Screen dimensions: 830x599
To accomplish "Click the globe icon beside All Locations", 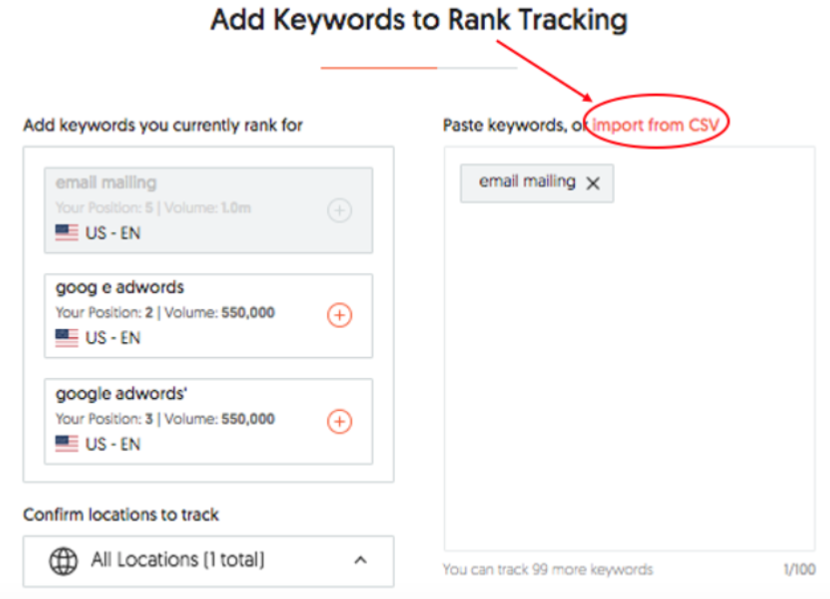I will tap(63, 560).
